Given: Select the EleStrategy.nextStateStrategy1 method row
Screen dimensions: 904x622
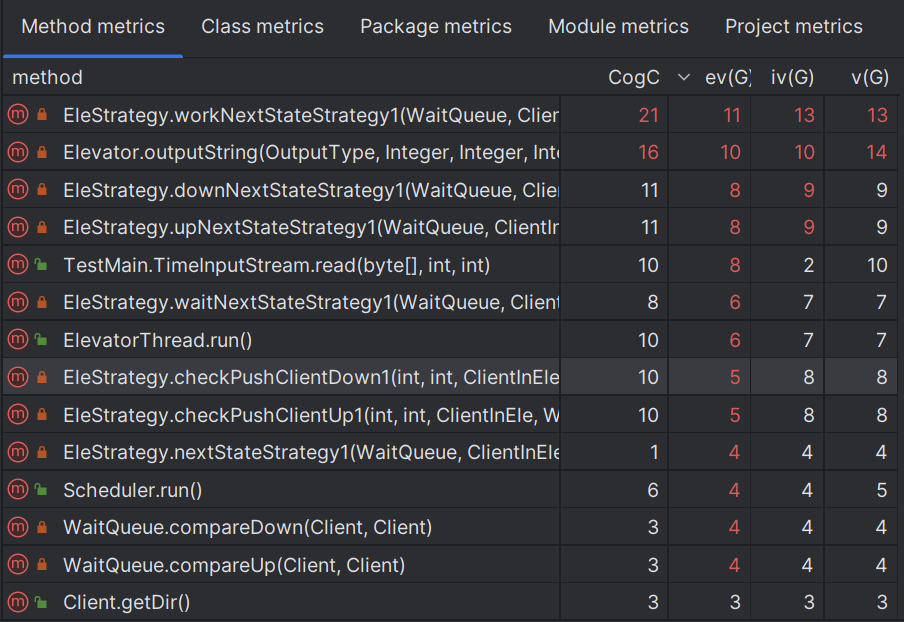Looking at the screenshot, I should pyautogui.click(x=310, y=452).
